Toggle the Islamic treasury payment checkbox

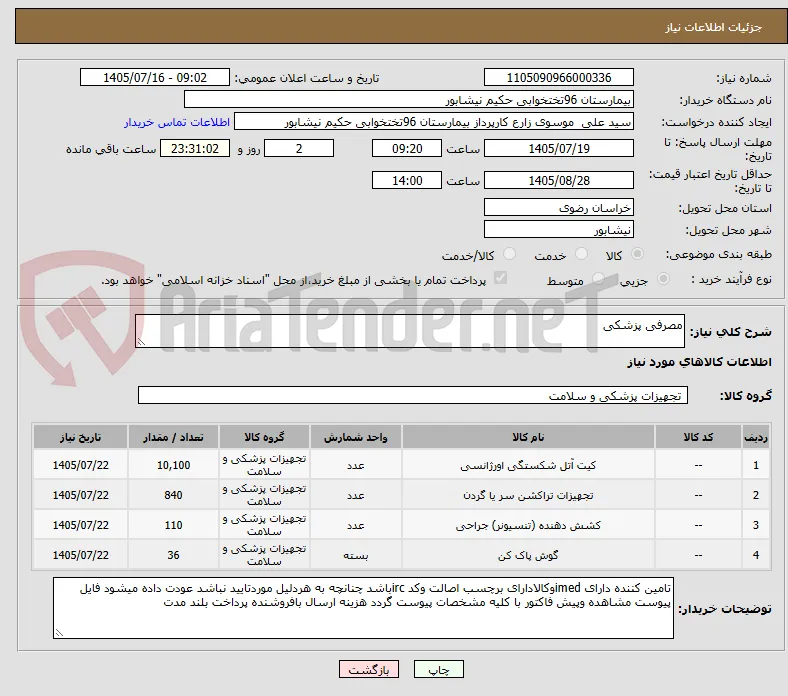point(501,278)
